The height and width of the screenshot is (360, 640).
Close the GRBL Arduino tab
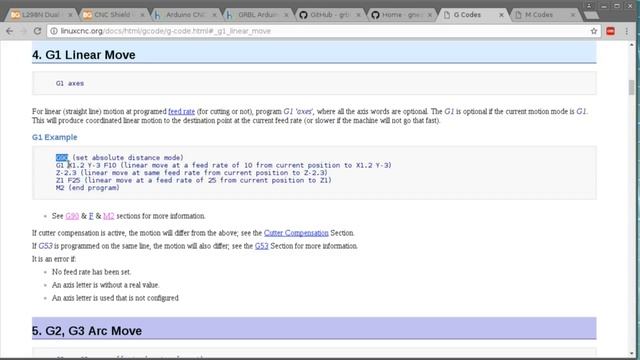286,15
